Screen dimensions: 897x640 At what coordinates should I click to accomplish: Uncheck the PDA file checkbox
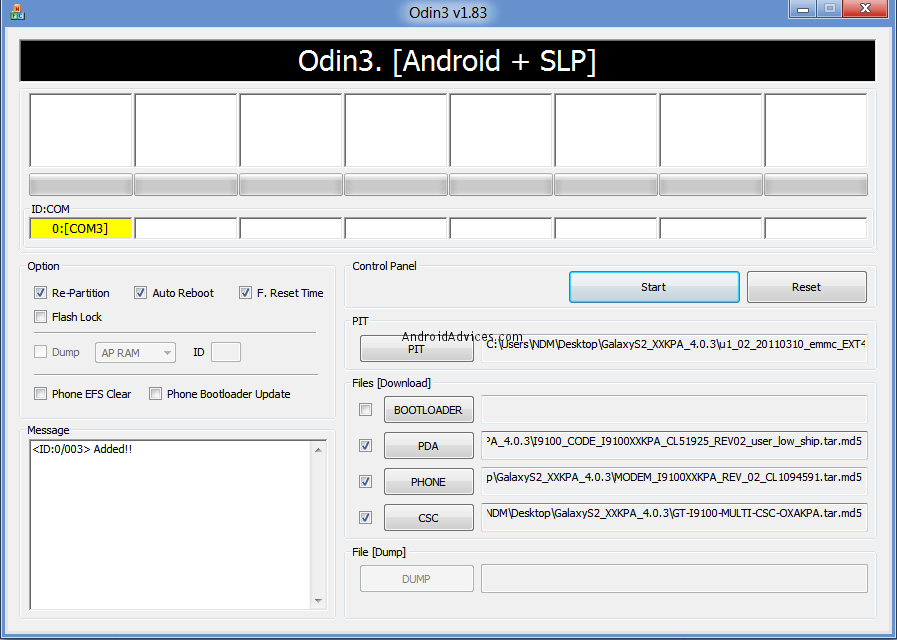point(365,446)
